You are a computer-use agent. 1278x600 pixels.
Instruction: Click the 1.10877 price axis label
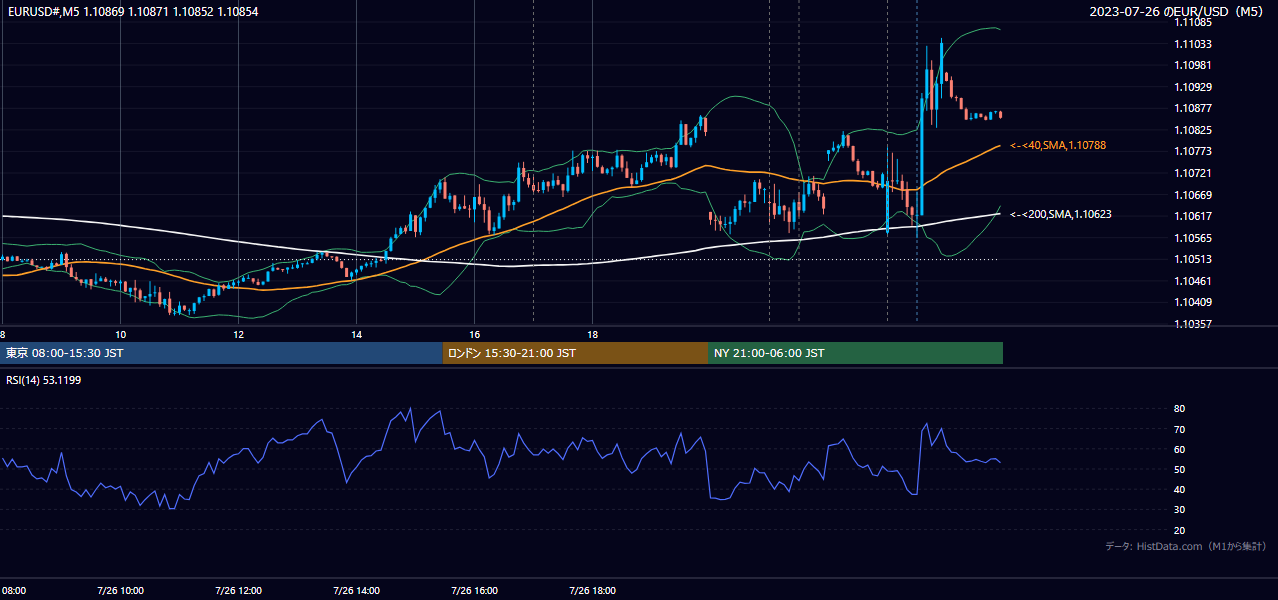1193,108
